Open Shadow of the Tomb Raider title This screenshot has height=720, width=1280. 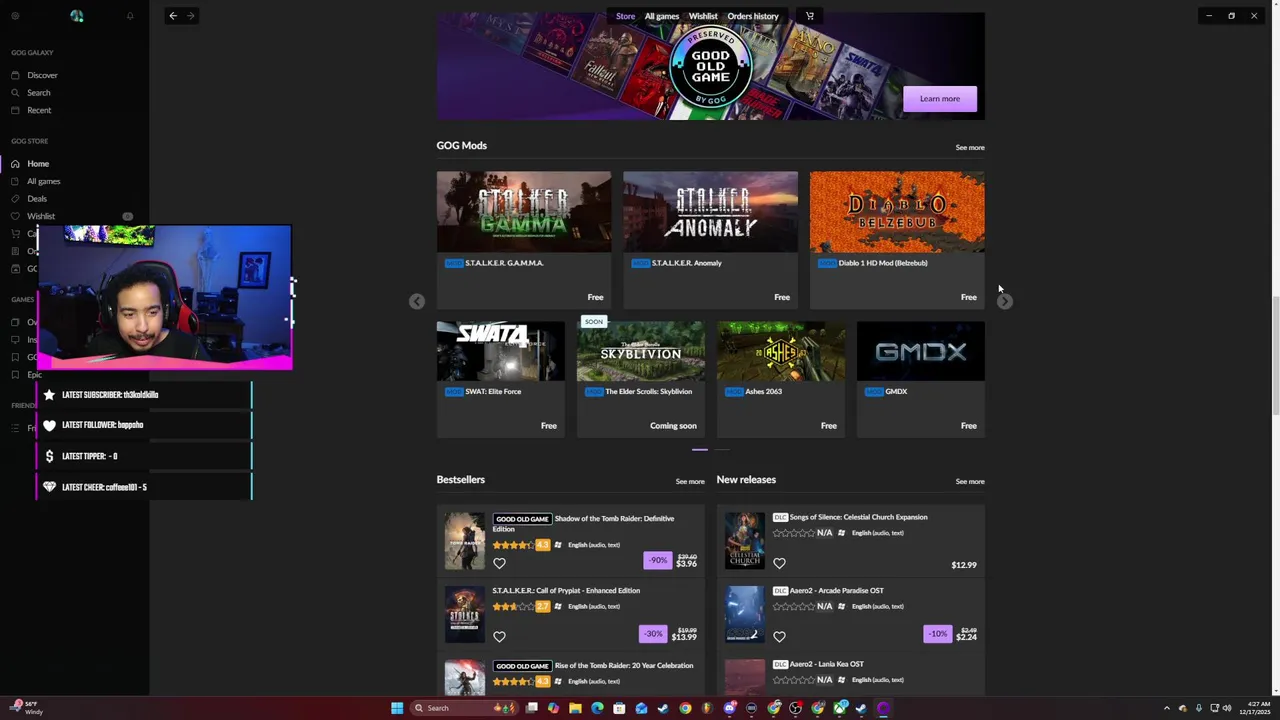click(x=583, y=523)
